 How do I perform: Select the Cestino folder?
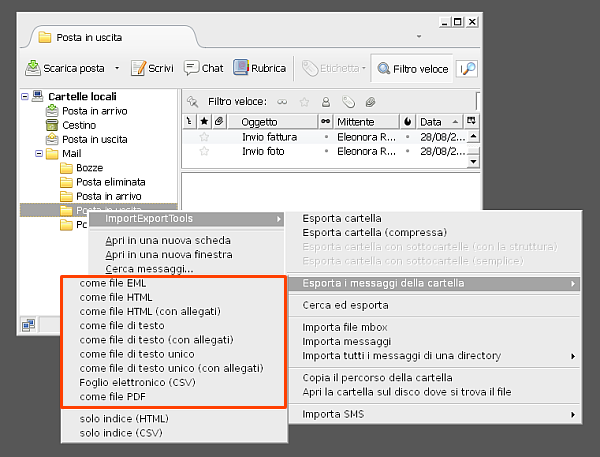click(x=79, y=125)
